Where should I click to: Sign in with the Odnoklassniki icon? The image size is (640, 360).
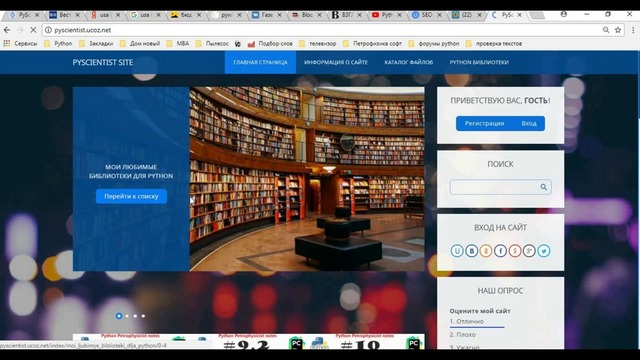[x=486, y=251]
